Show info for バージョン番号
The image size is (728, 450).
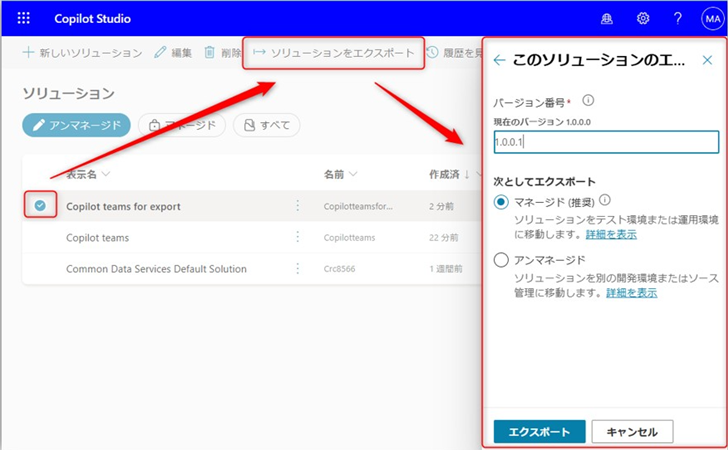pyautogui.click(x=588, y=100)
